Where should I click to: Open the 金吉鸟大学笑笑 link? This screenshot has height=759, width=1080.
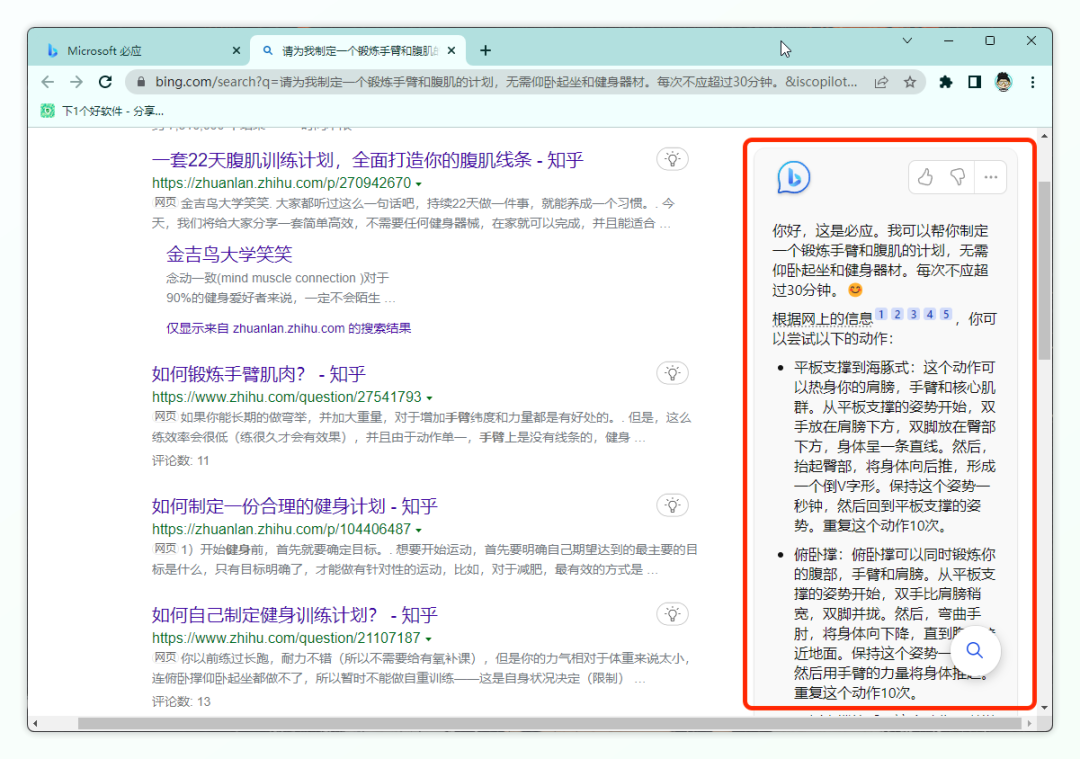click(x=229, y=254)
